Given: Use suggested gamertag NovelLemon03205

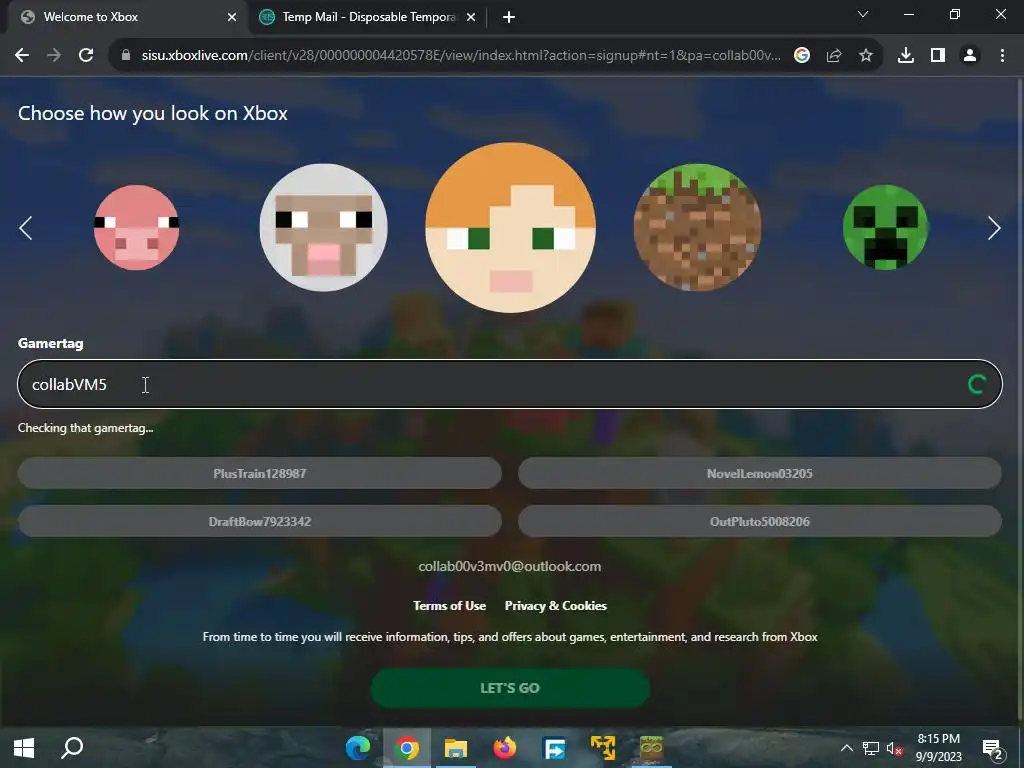Looking at the screenshot, I should (x=760, y=473).
